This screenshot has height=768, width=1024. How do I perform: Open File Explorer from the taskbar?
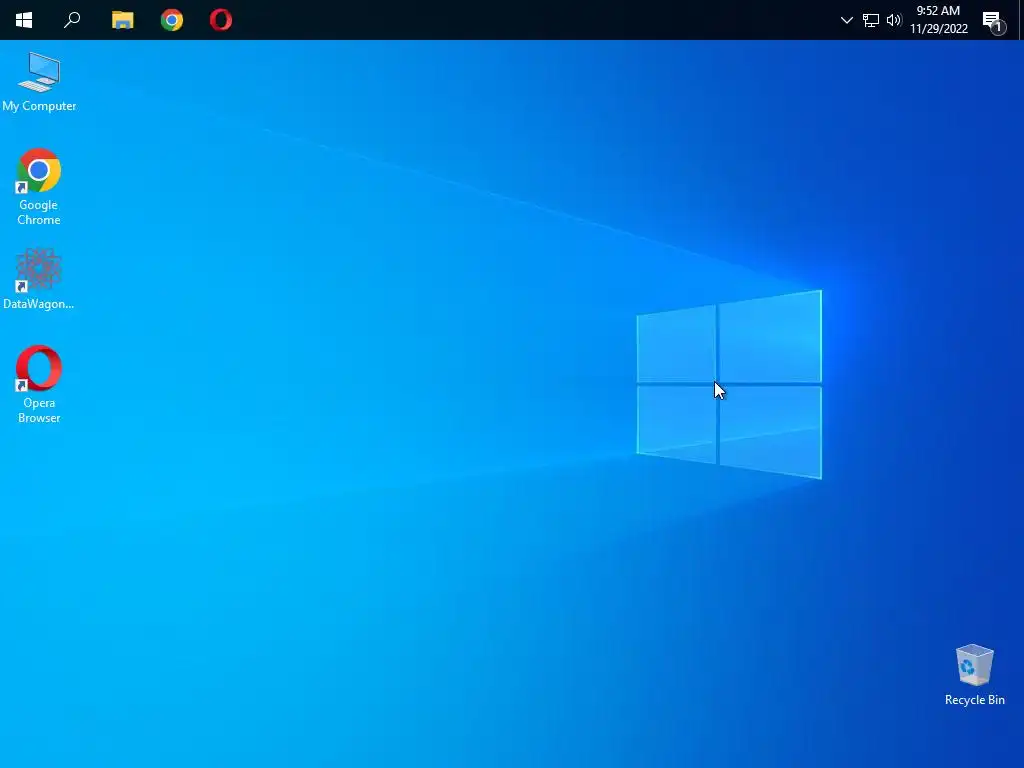pos(122,20)
